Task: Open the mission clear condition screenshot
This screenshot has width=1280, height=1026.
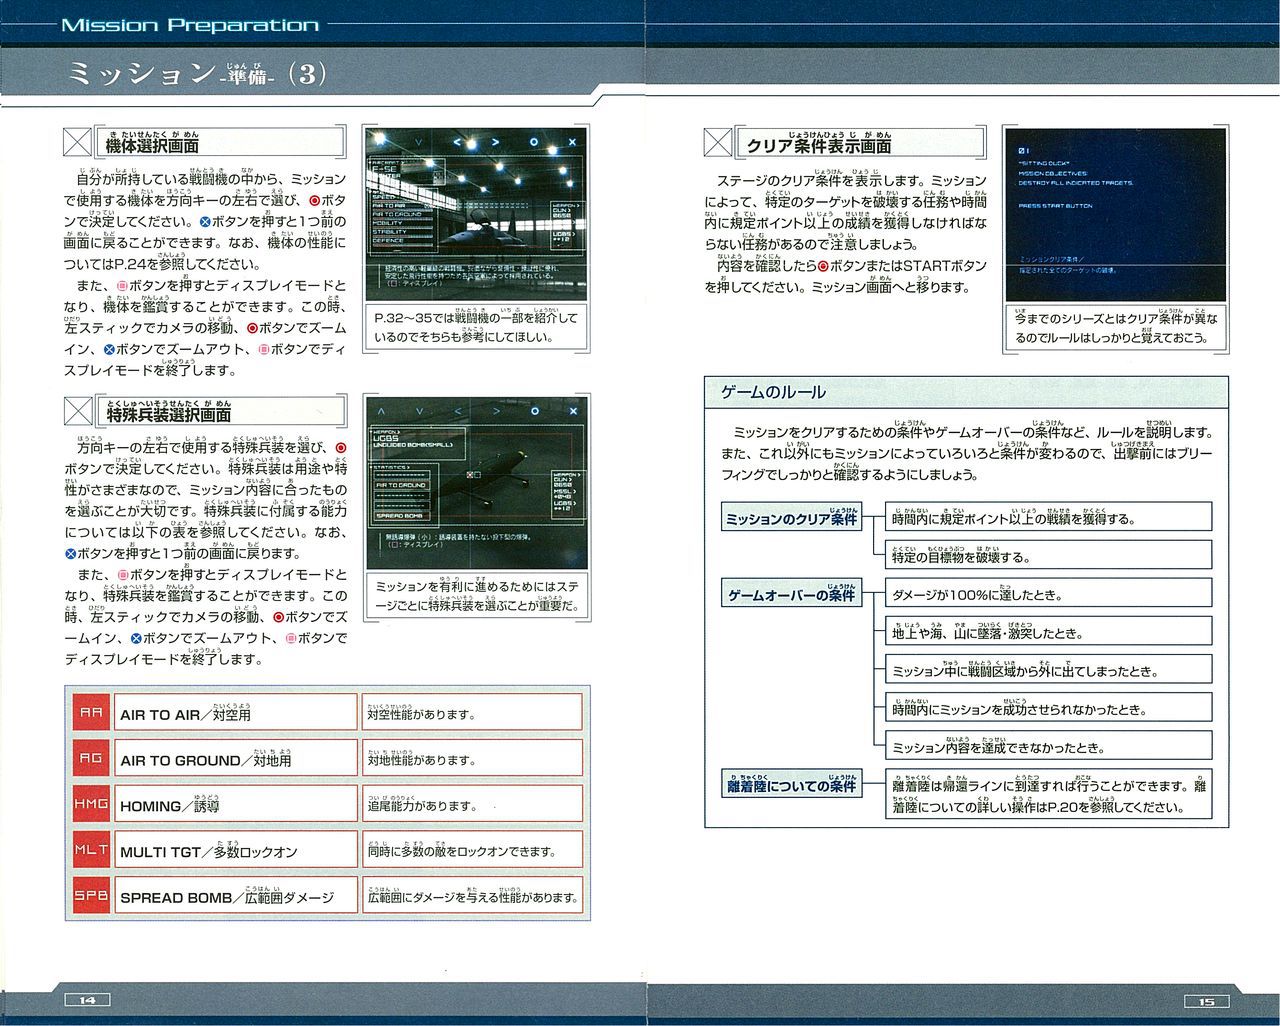Action: tap(1115, 214)
